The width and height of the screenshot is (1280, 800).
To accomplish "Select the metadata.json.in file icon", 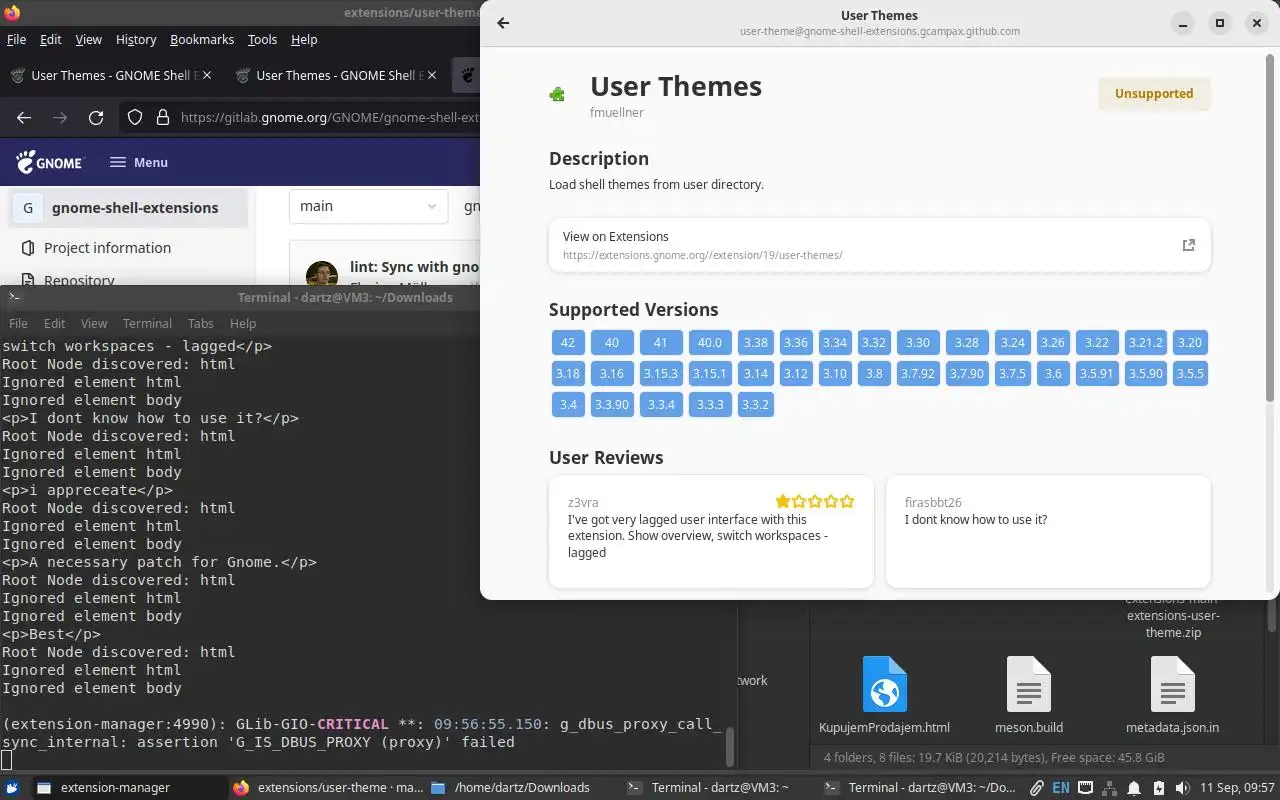I will (x=1172, y=684).
